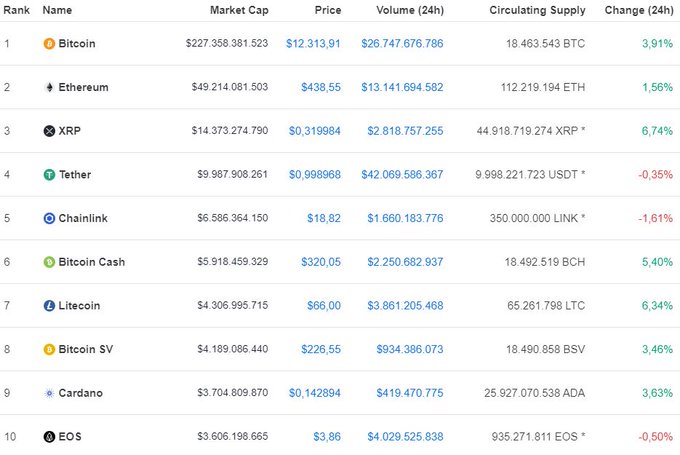Open the Chainlink name link
Image resolution: width=680 pixels, height=455 pixels.
click(83, 219)
